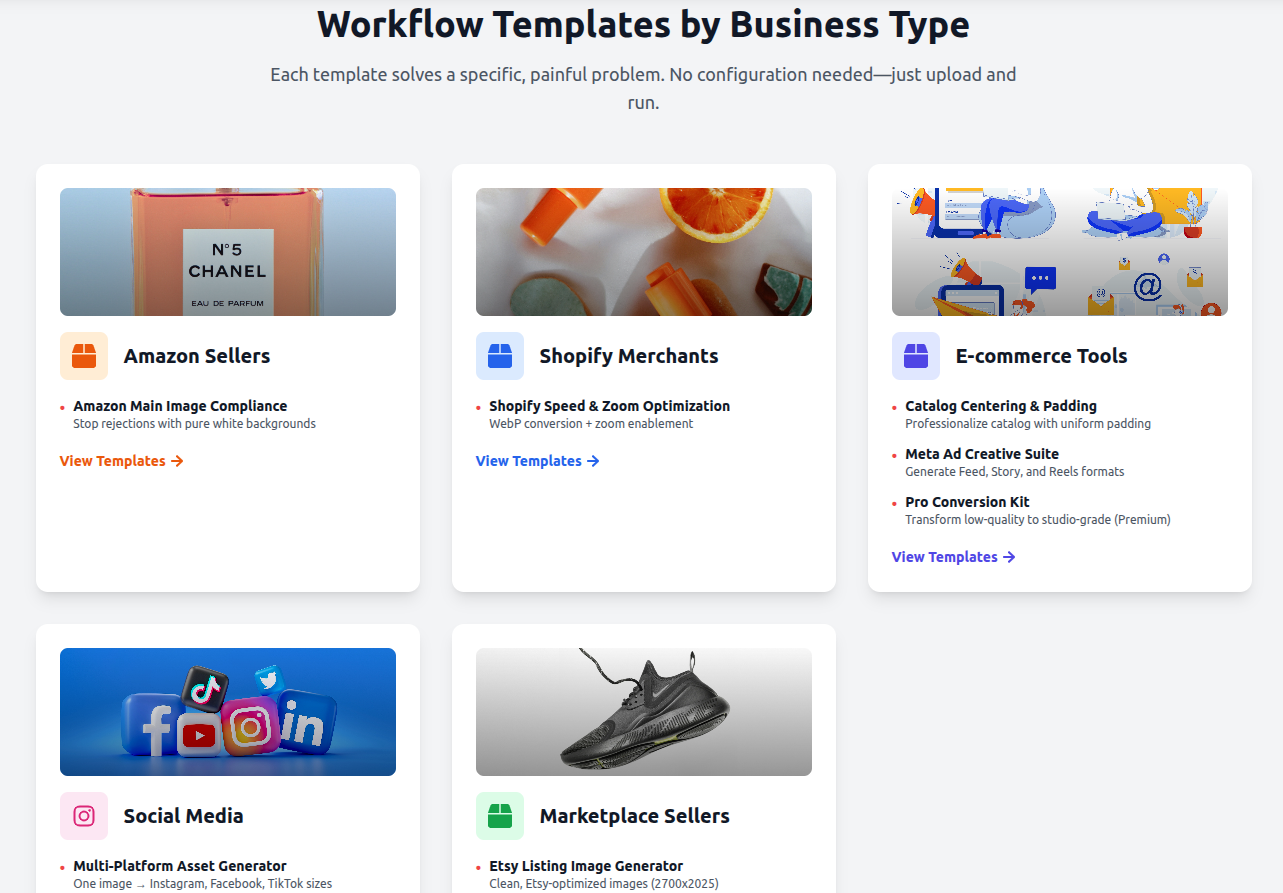Click the pink Instagram Social Media icon
Screen dimensions: 1283x893
pyautogui.click(x=84, y=816)
